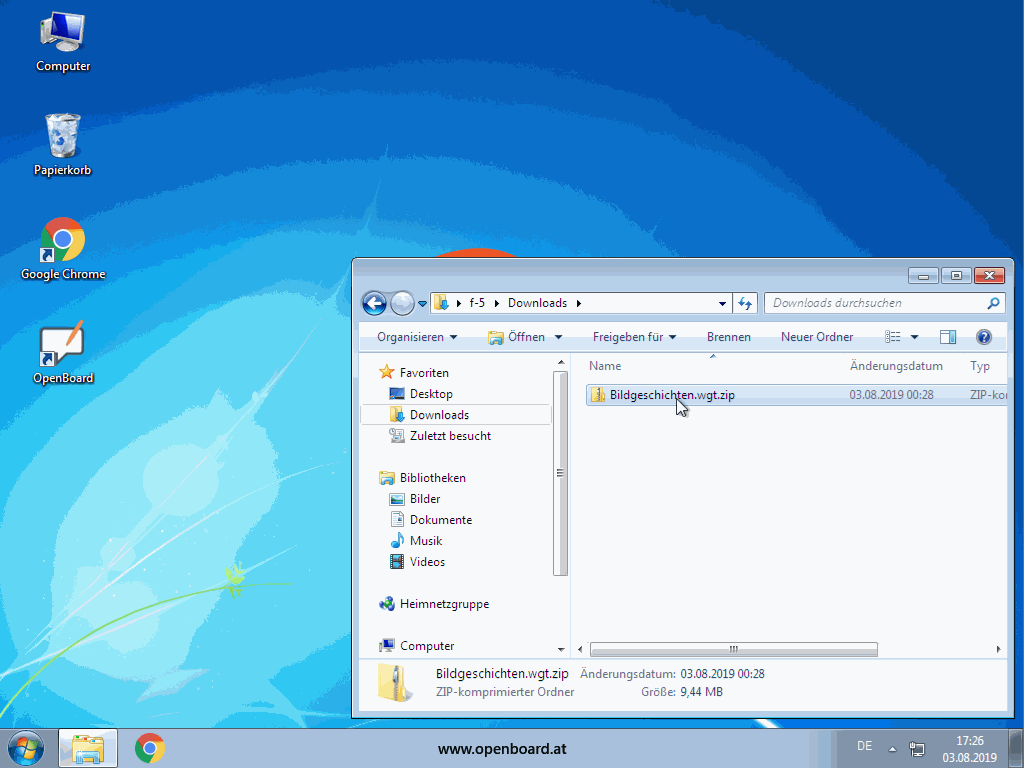Click the search magnifier icon

[x=993, y=303]
